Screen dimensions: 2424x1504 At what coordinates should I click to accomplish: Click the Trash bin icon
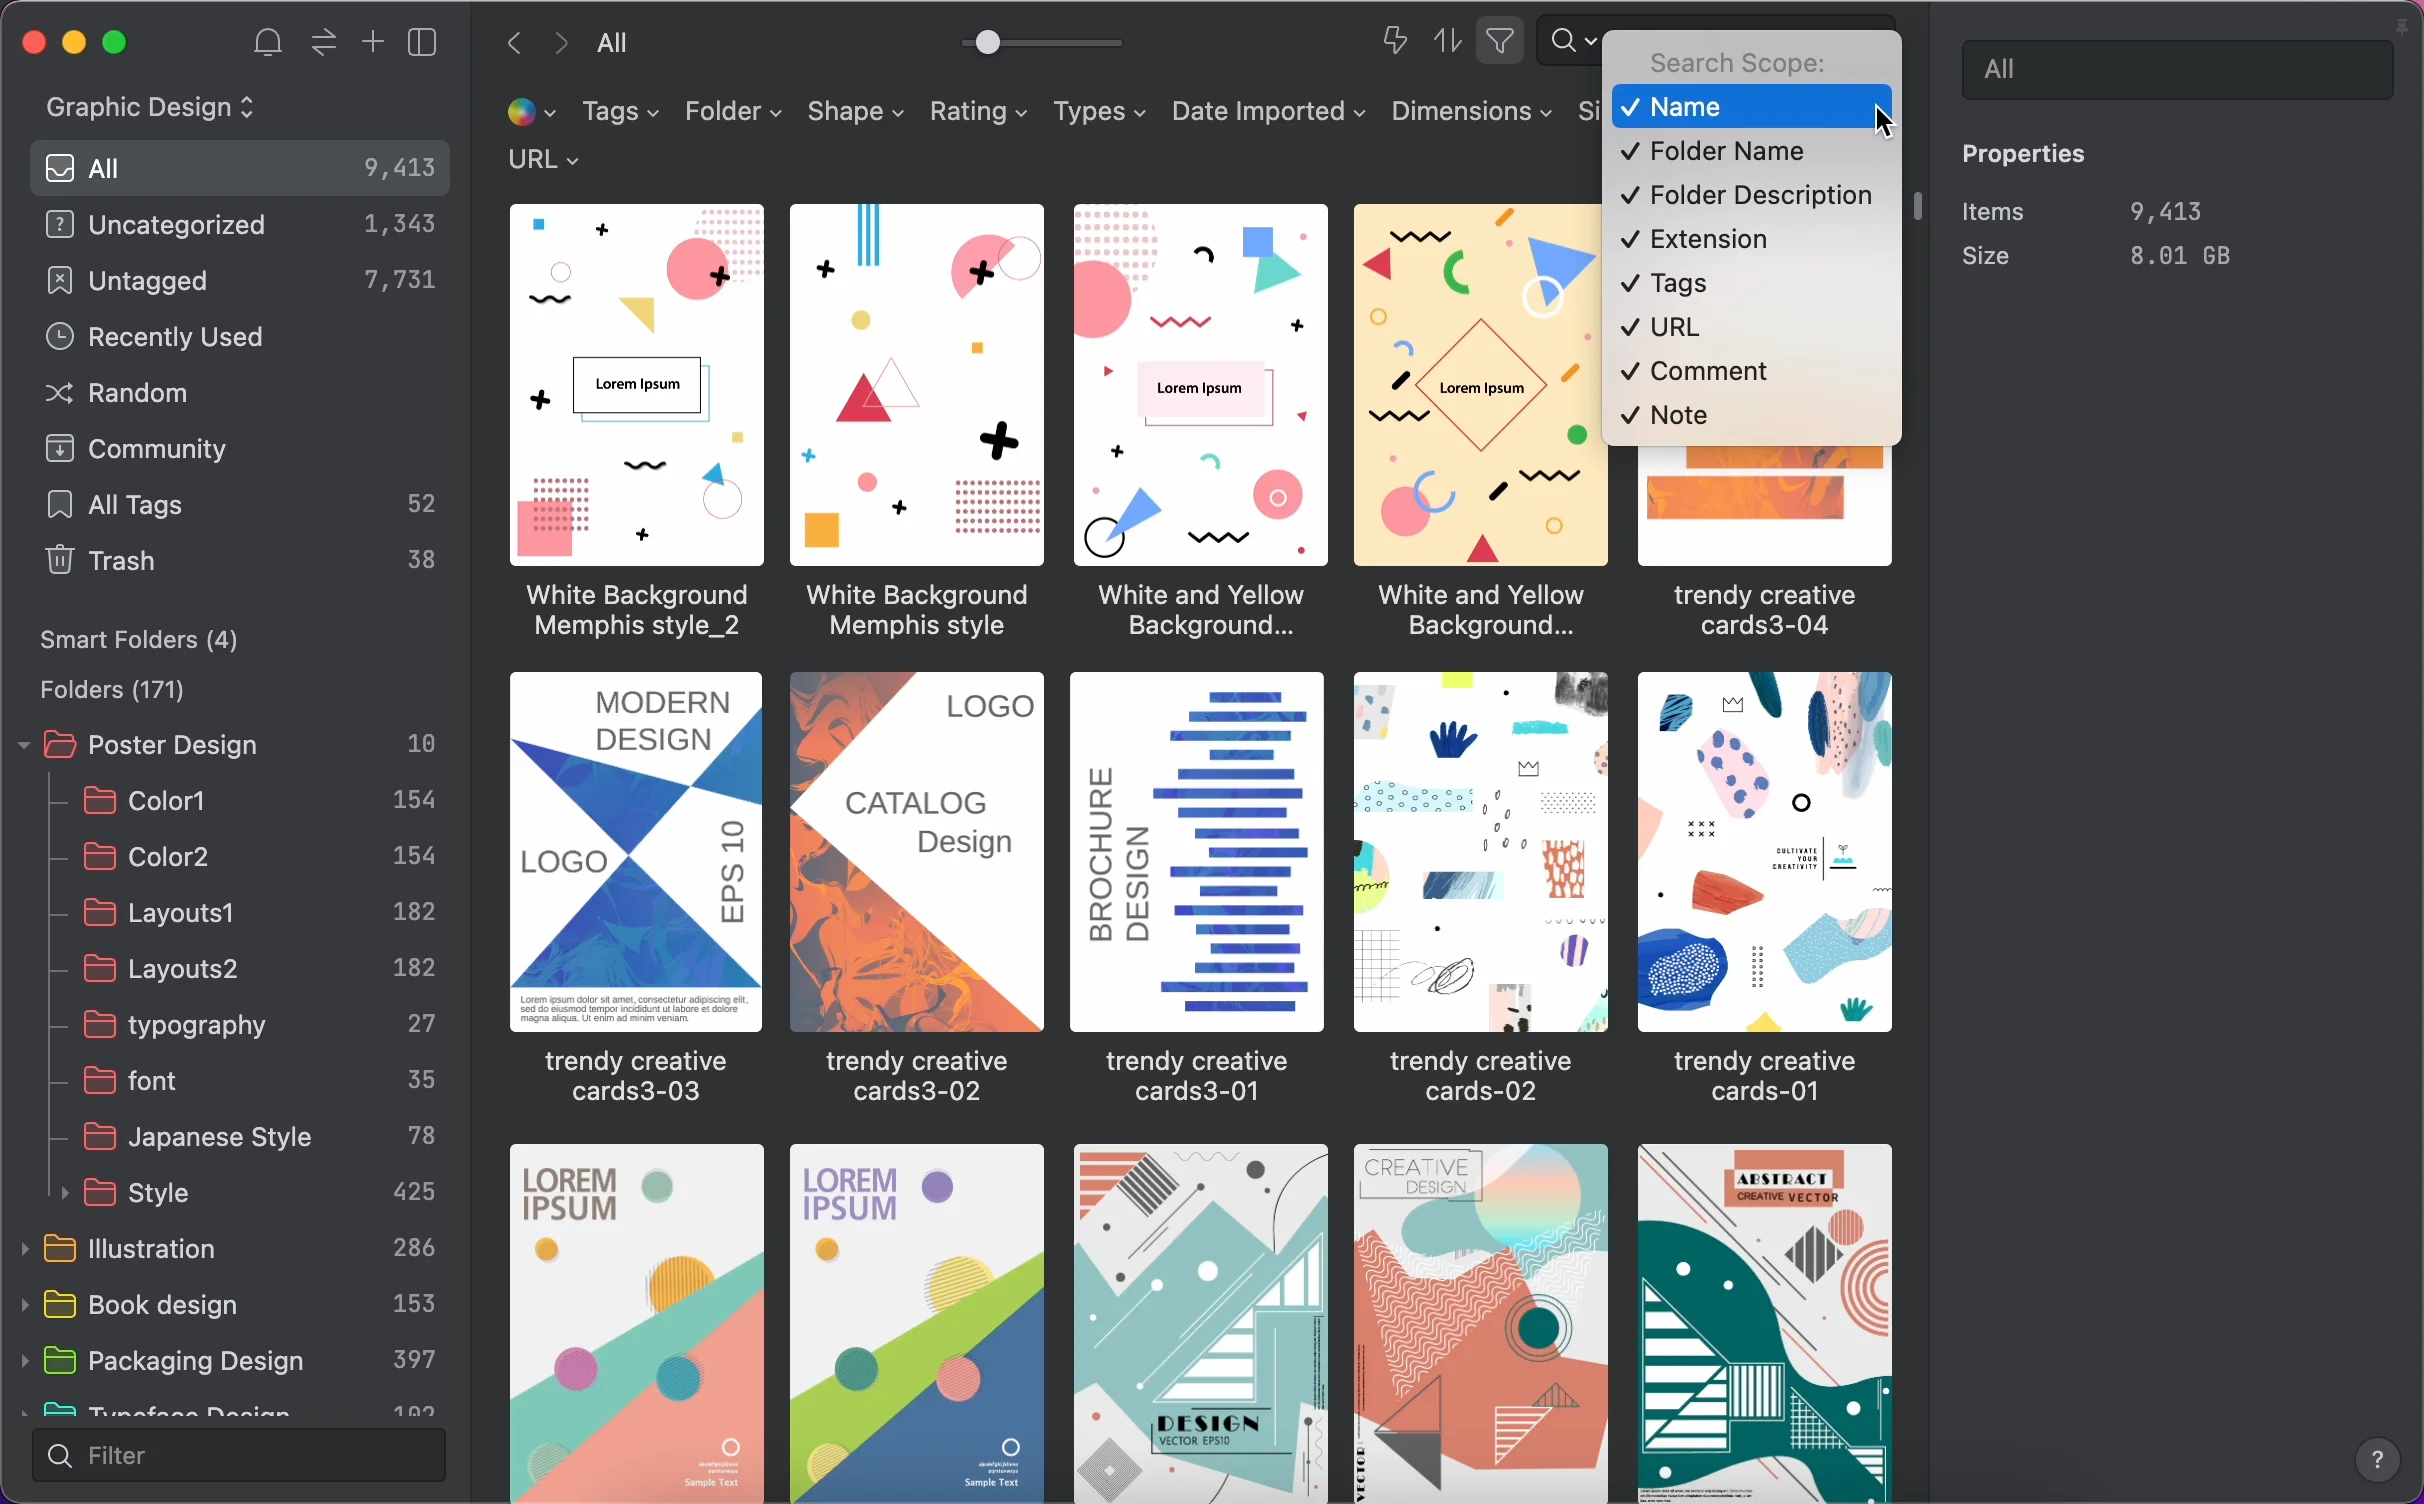[x=60, y=560]
